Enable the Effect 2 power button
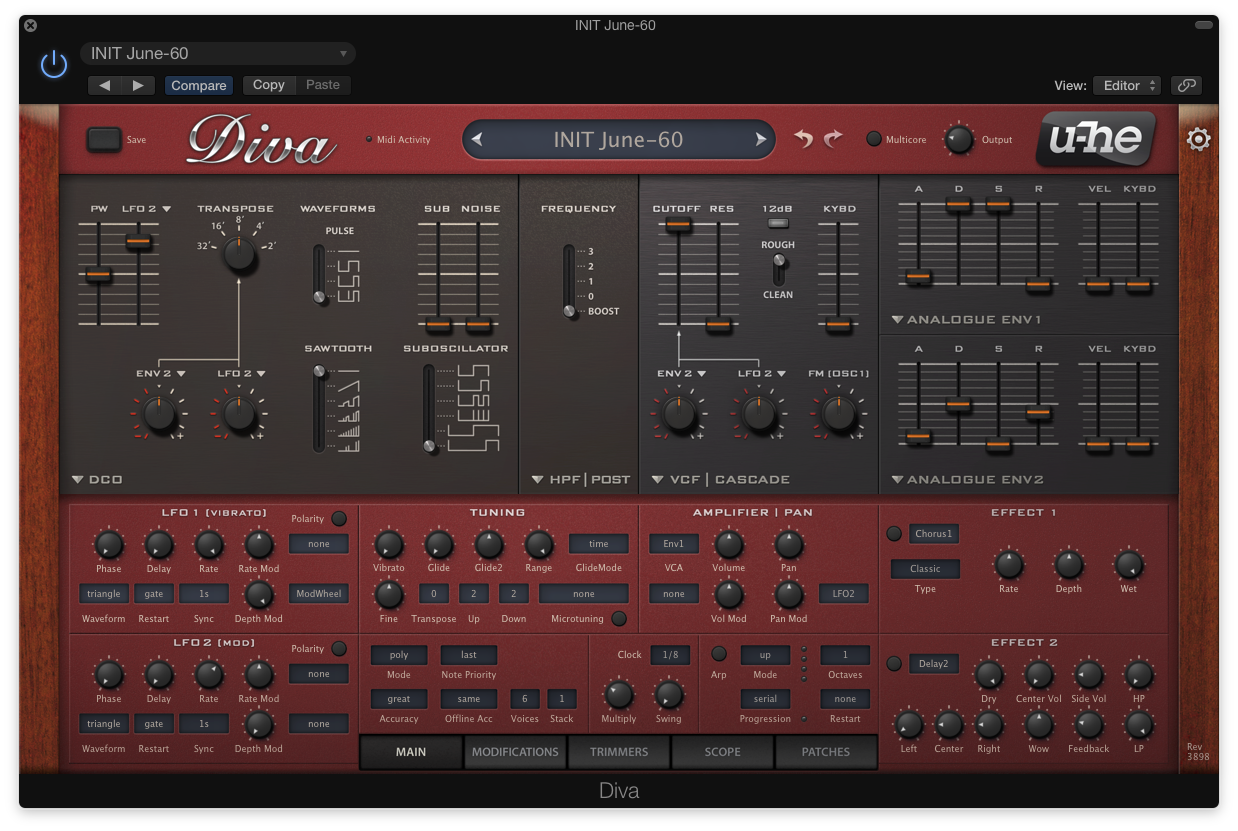This screenshot has width=1238, height=831. pyautogui.click(x=894, y=664)
